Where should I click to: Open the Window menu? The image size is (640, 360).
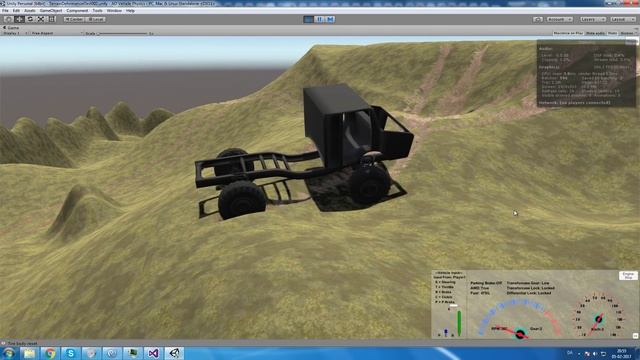114,11
